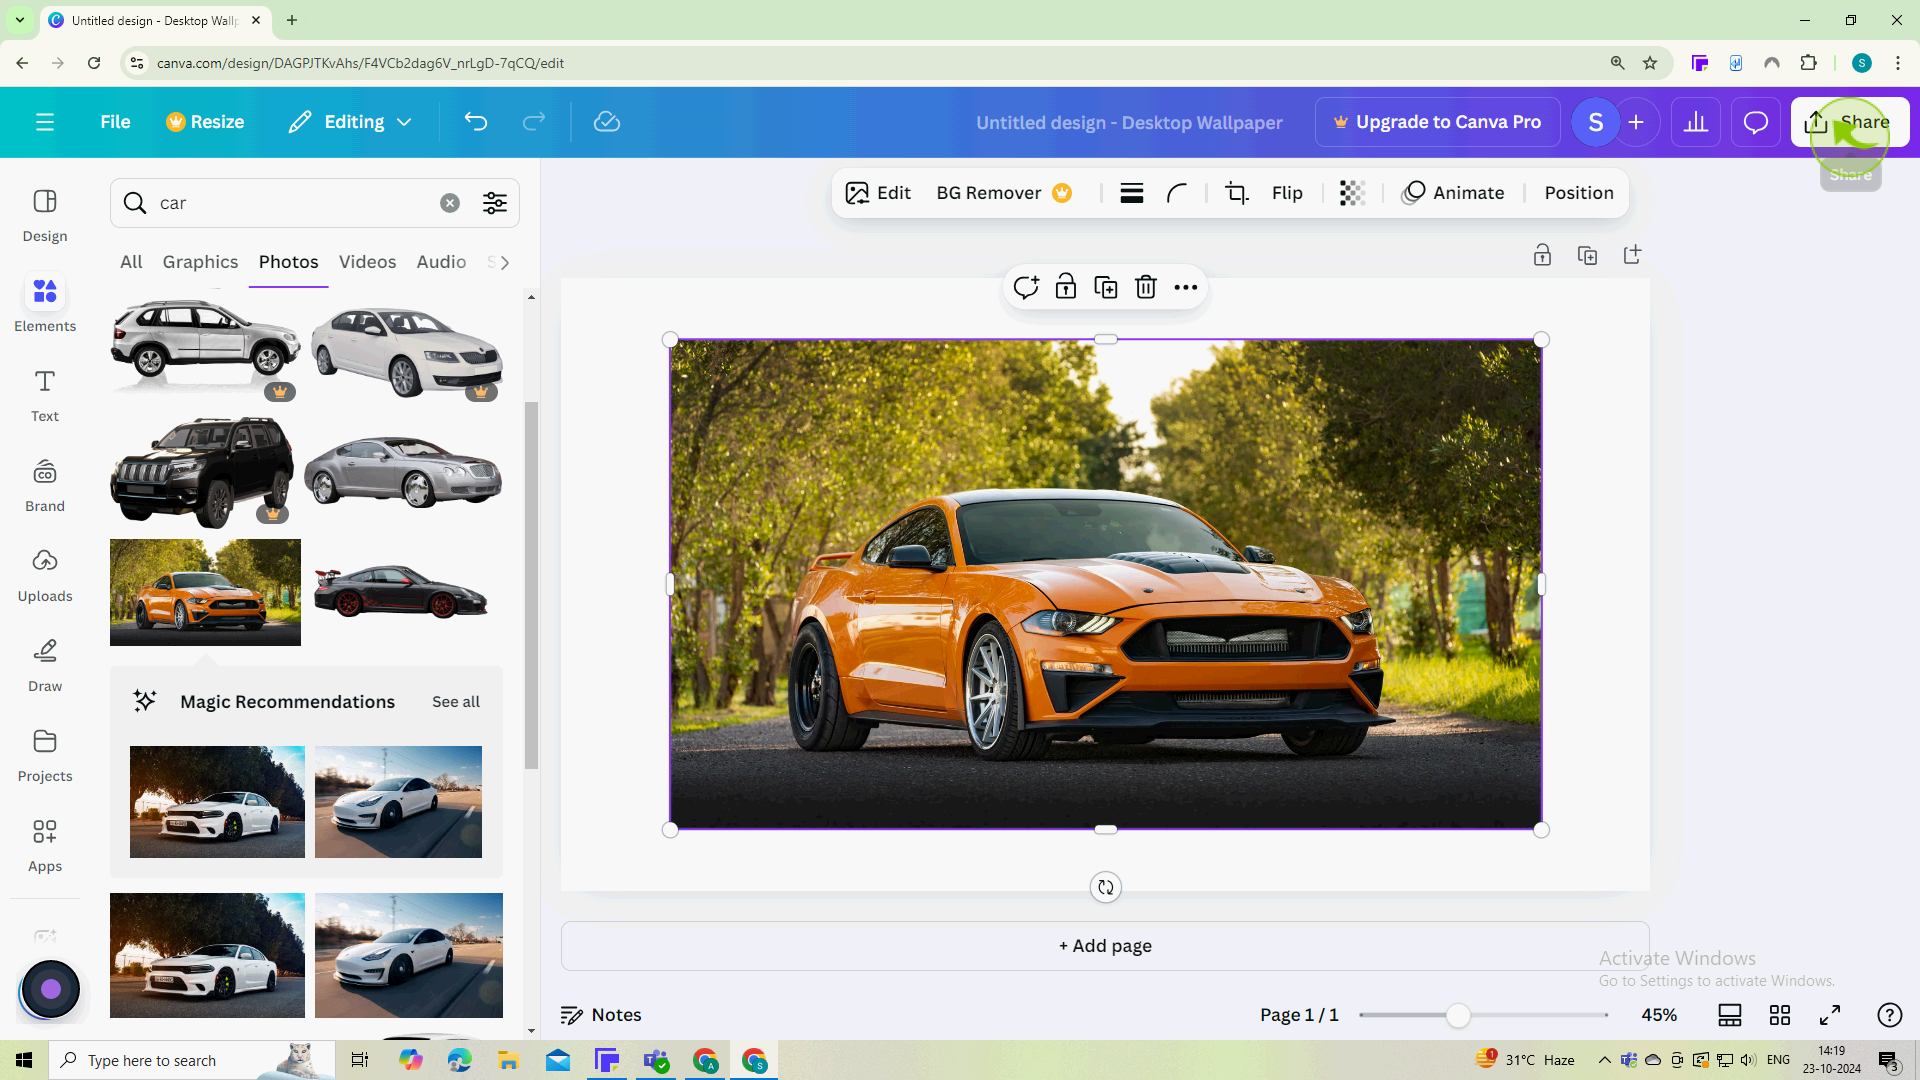Switch to Videos tab
Screen dimensions: 1920x1080
367,262
